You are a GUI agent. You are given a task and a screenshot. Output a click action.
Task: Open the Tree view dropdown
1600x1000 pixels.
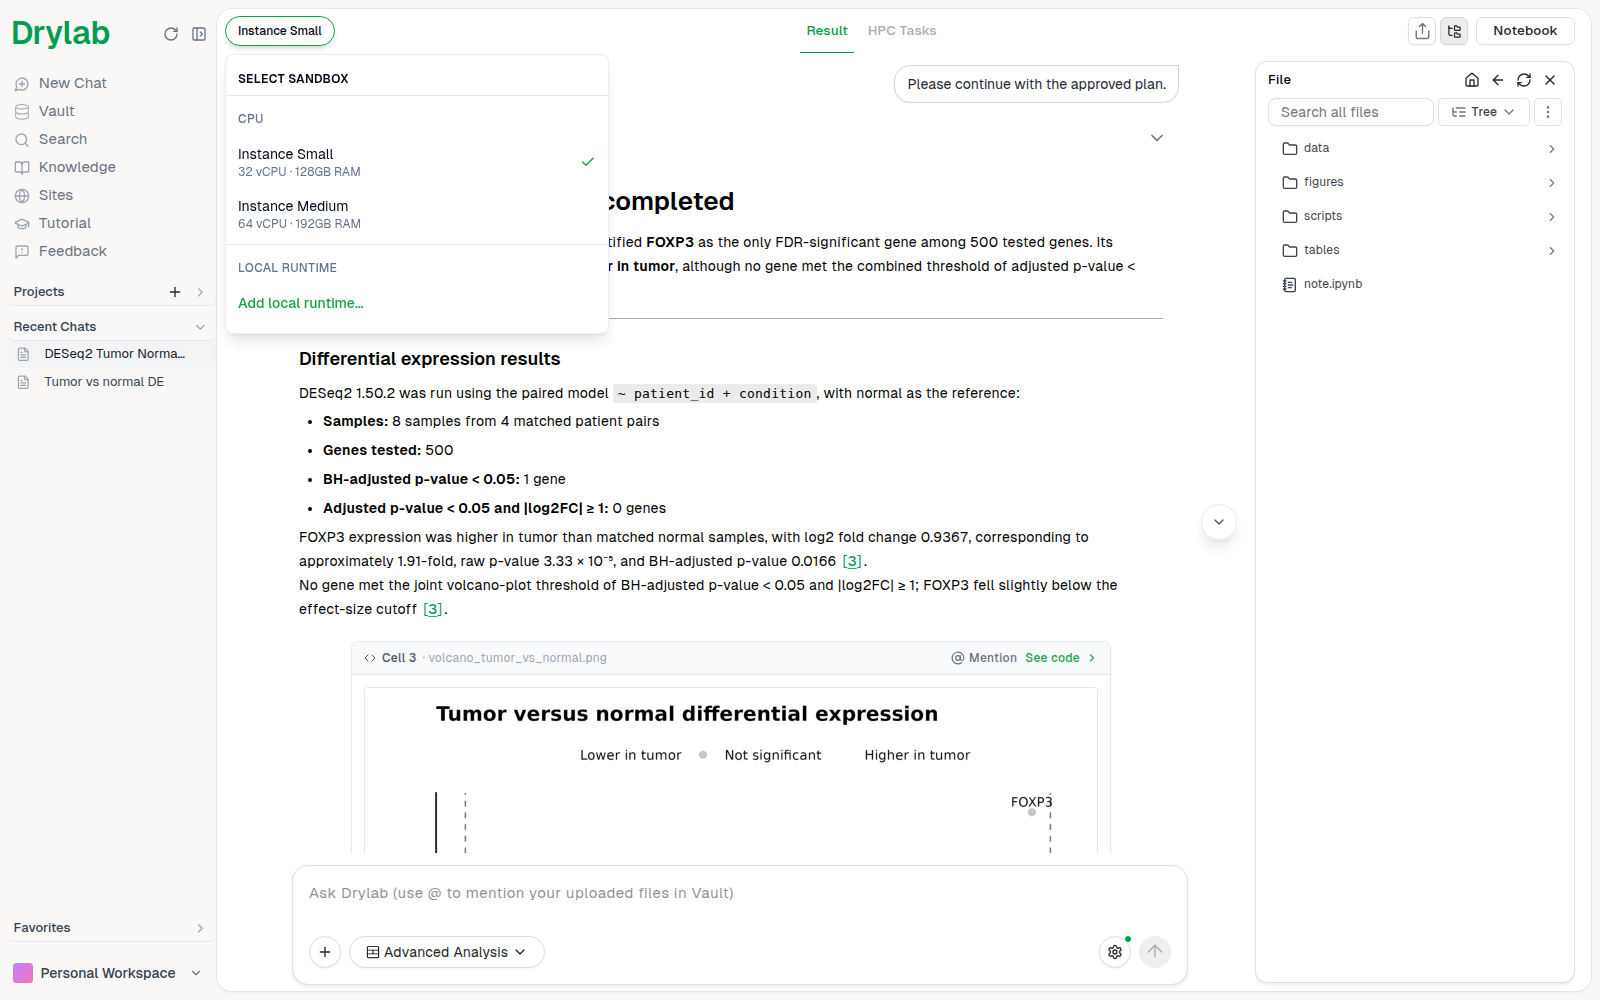pyautogui.click(x=1484, y=112)
